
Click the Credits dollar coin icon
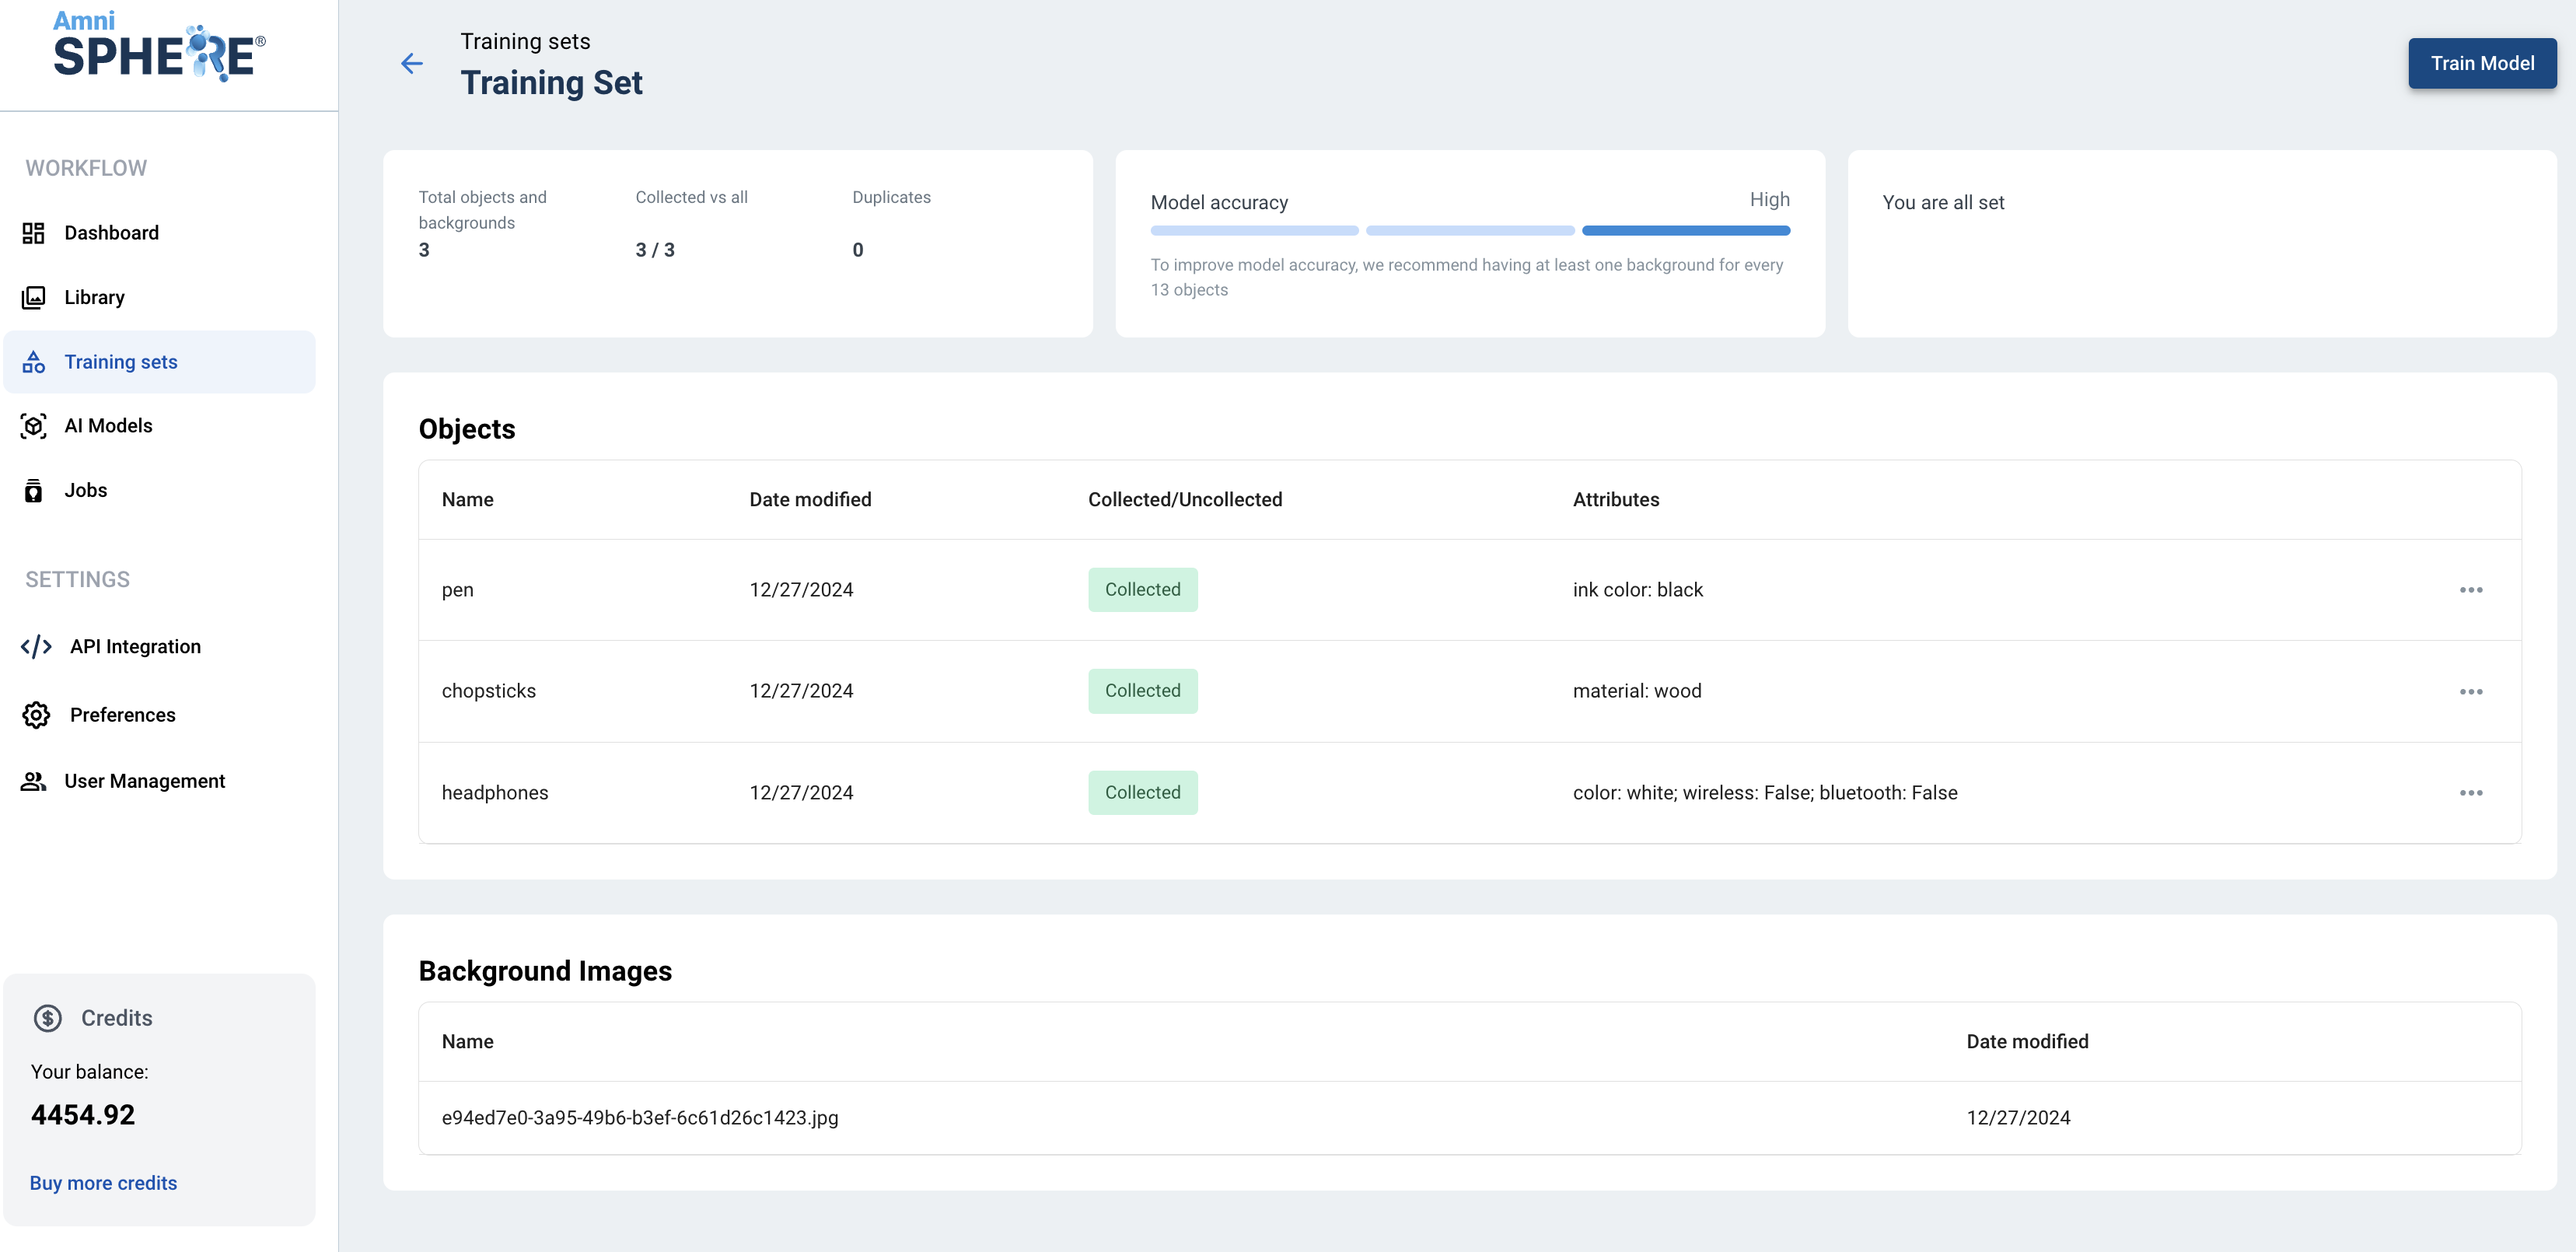coord(48,1018)
